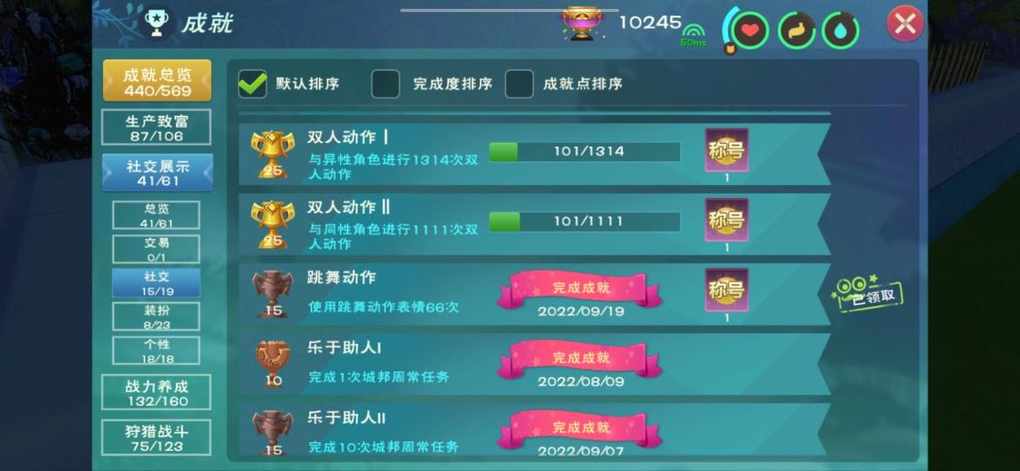The image size is (1020, 471).
Task: Uncheck the 默认排序 checkbox
Action: pyautogui.click(x=252, y=85)
